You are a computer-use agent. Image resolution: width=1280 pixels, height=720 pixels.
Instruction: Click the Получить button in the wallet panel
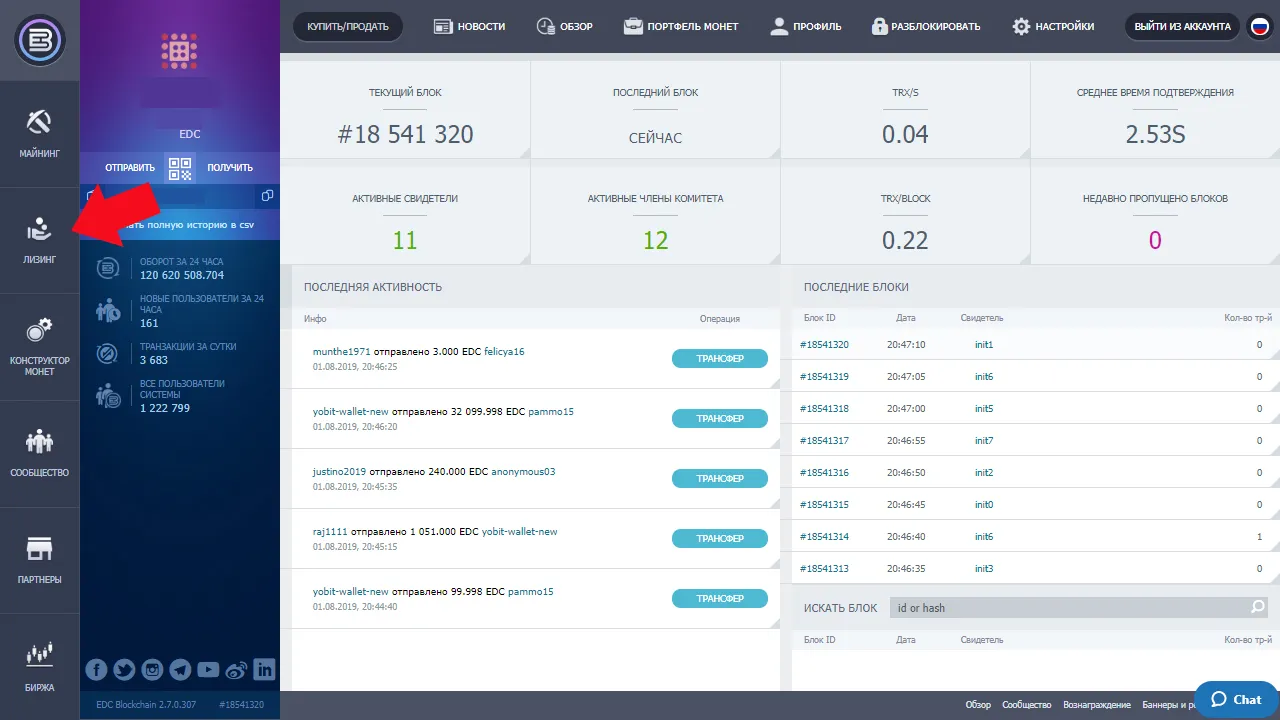(230, 168)
